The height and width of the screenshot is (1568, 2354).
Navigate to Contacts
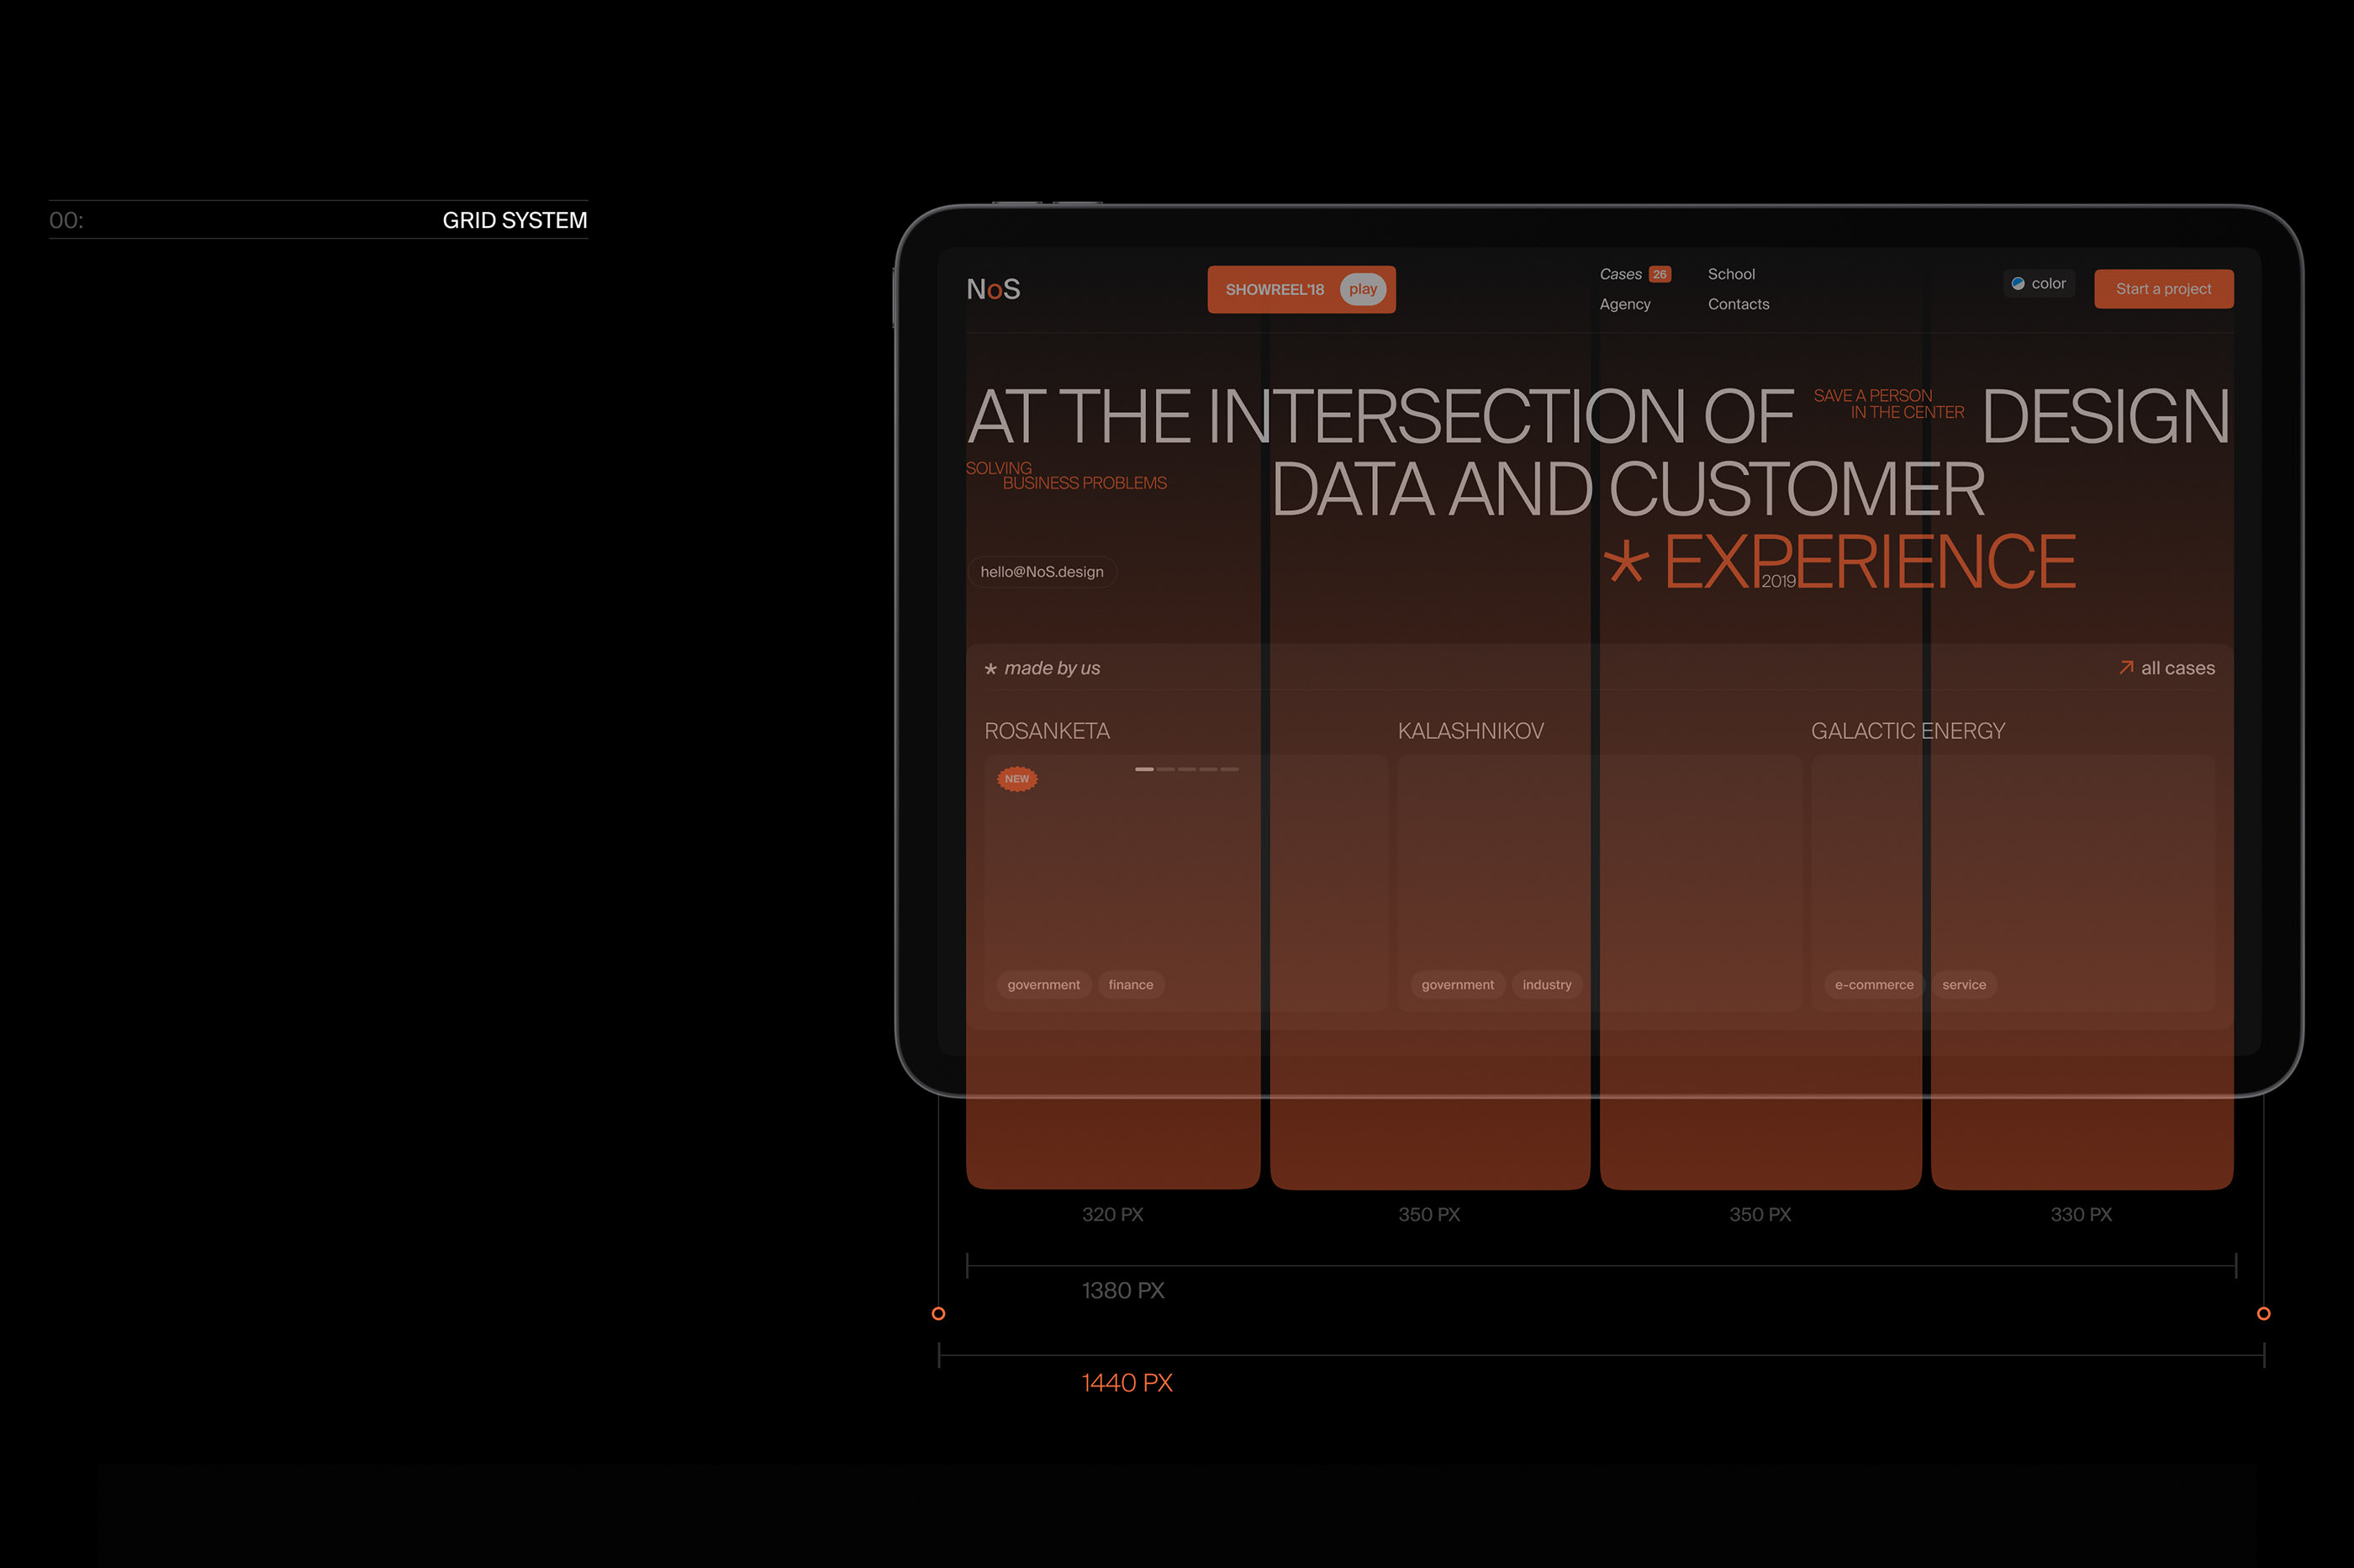(x=1737, y=304)
